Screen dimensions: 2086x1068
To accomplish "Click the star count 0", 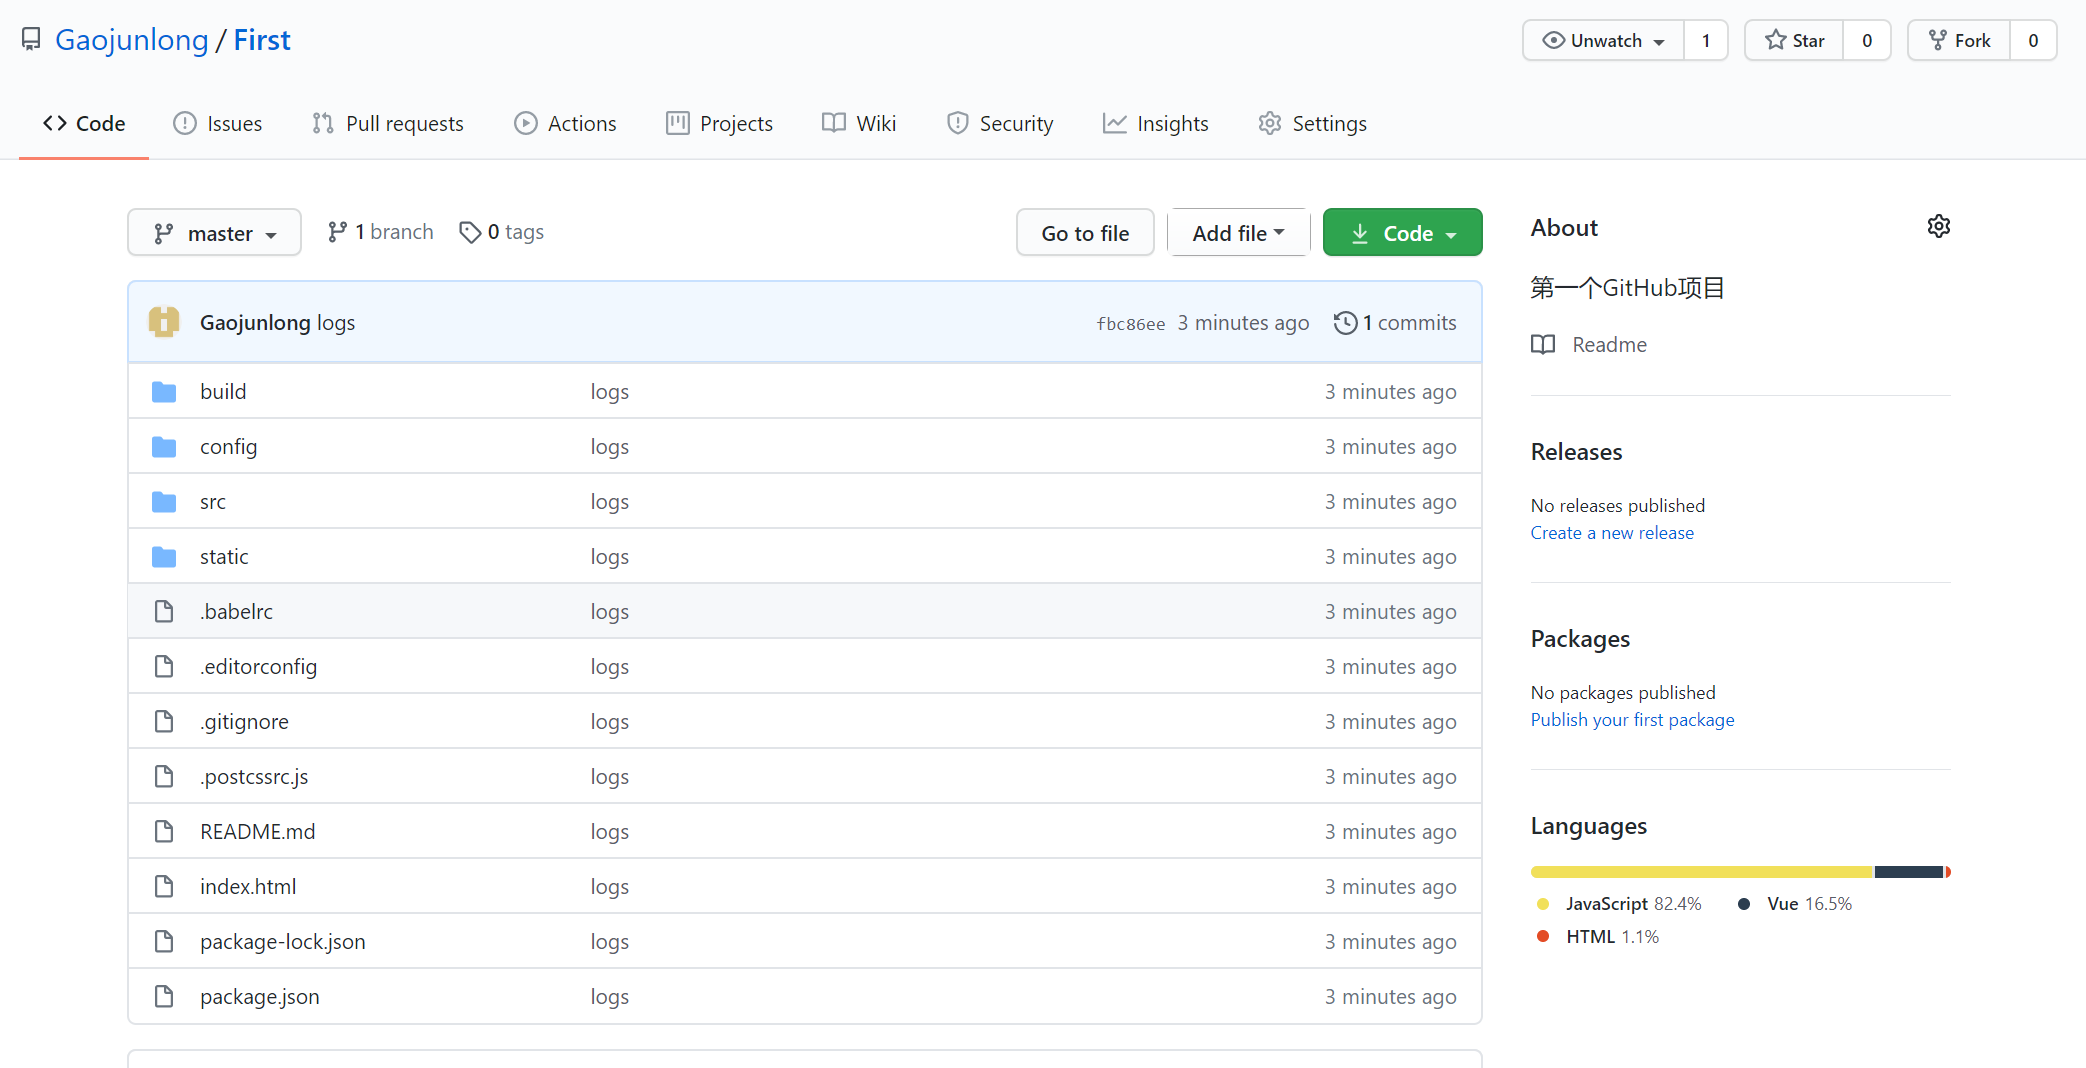I will point(1867,40).
